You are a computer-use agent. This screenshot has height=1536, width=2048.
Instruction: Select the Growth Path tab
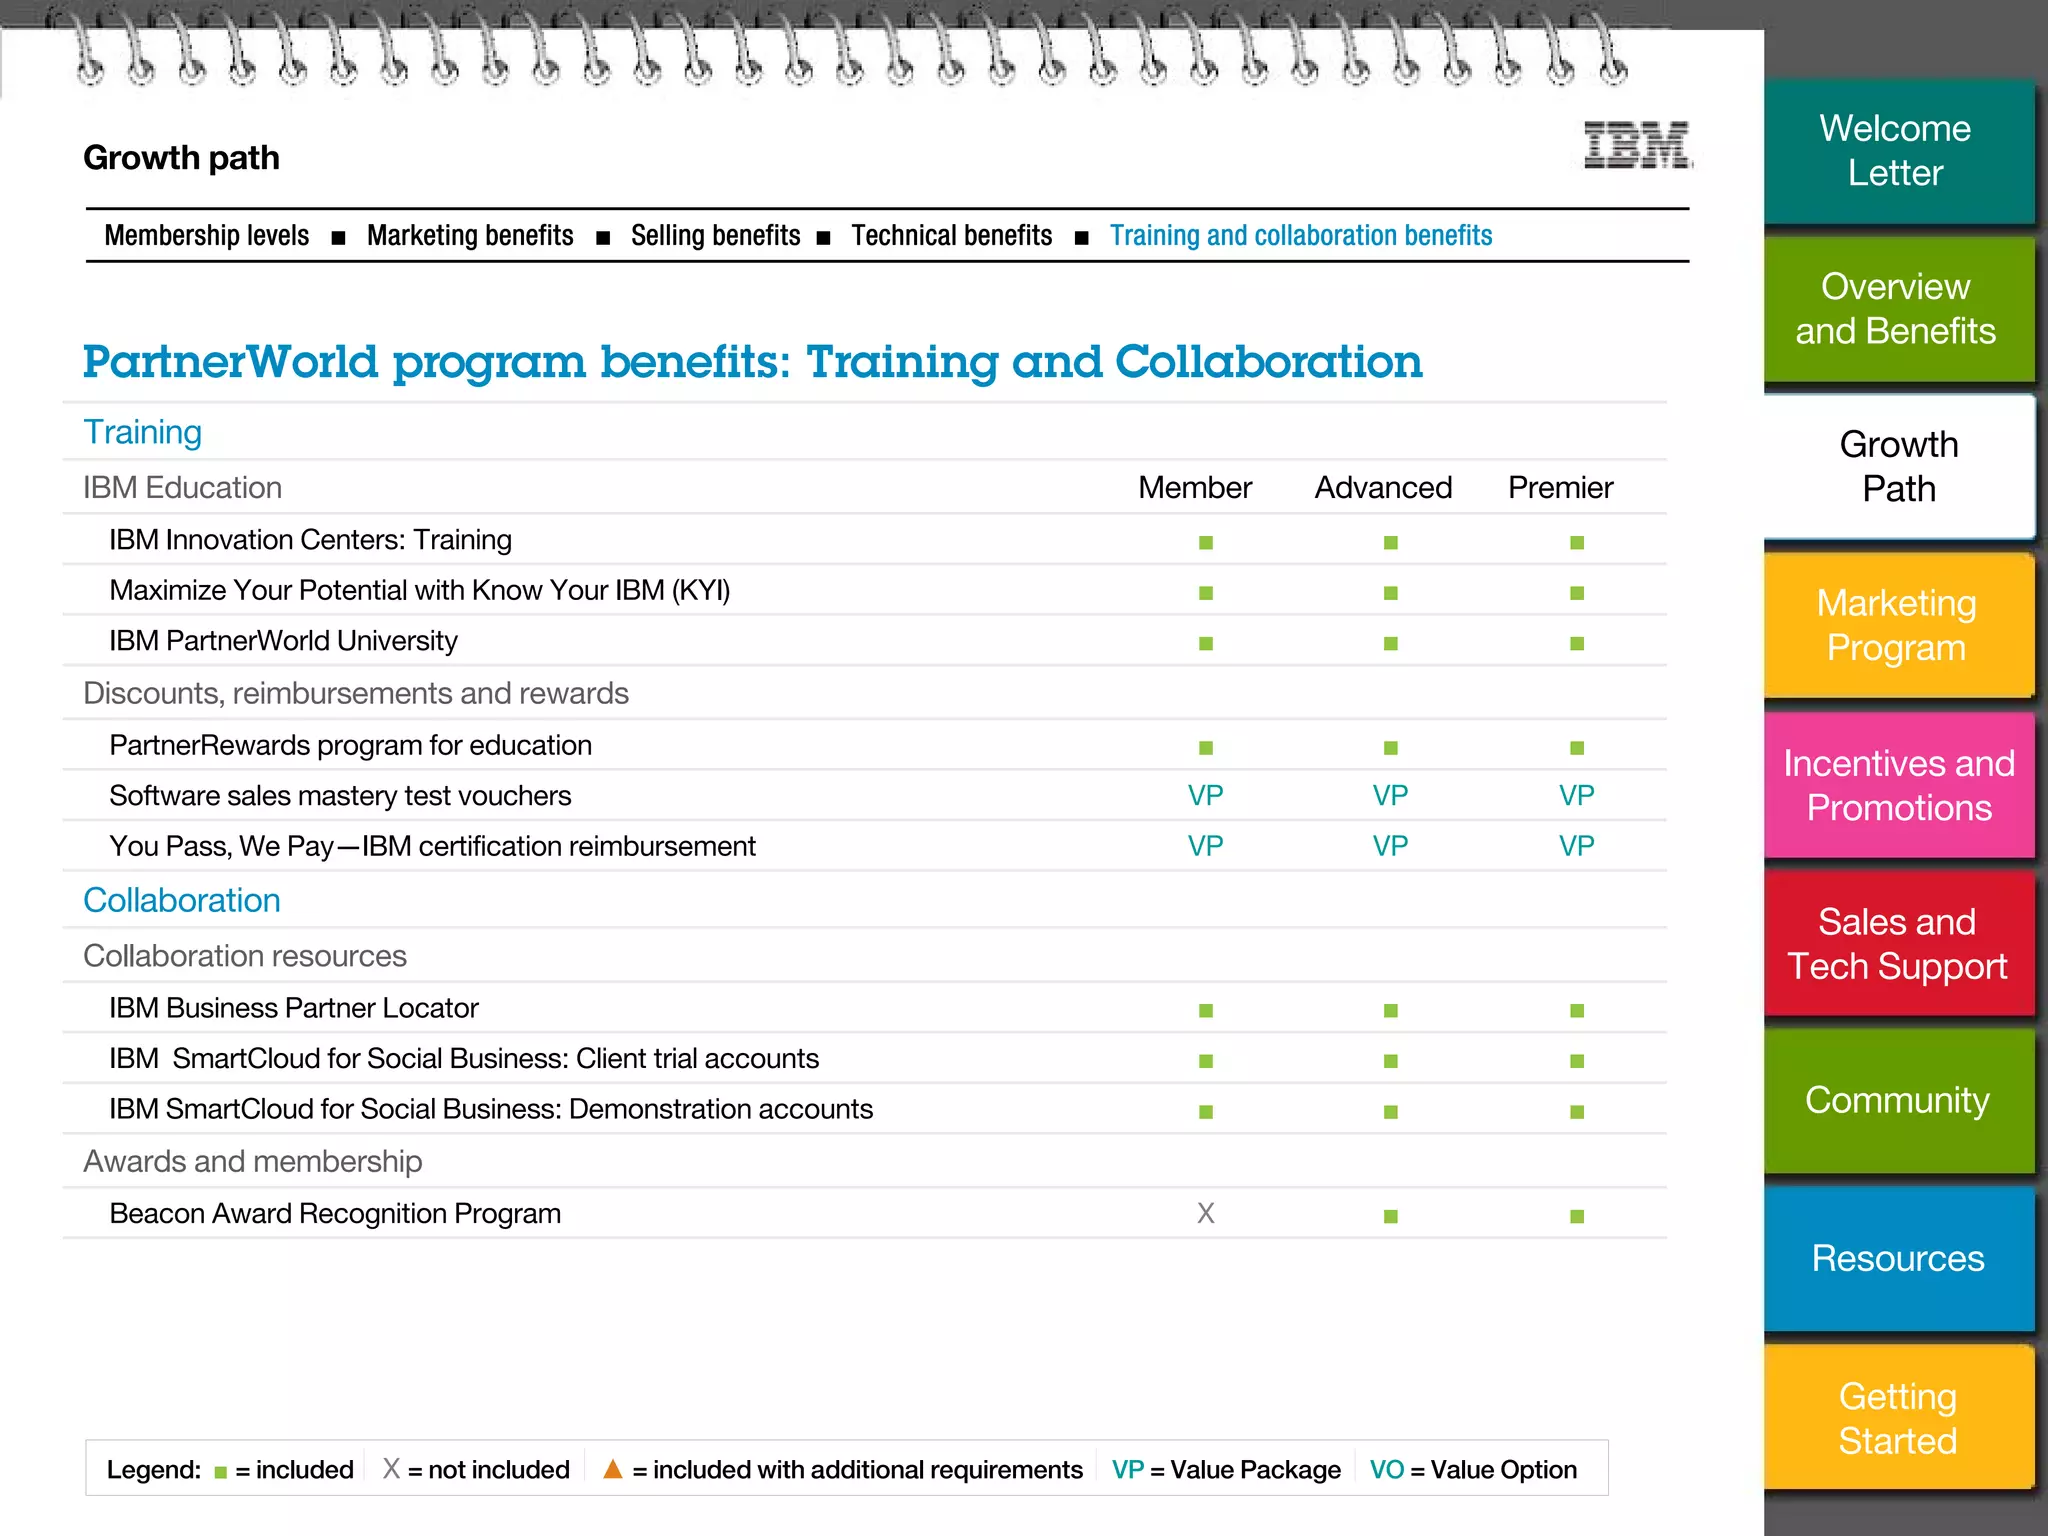[1898, 466]
